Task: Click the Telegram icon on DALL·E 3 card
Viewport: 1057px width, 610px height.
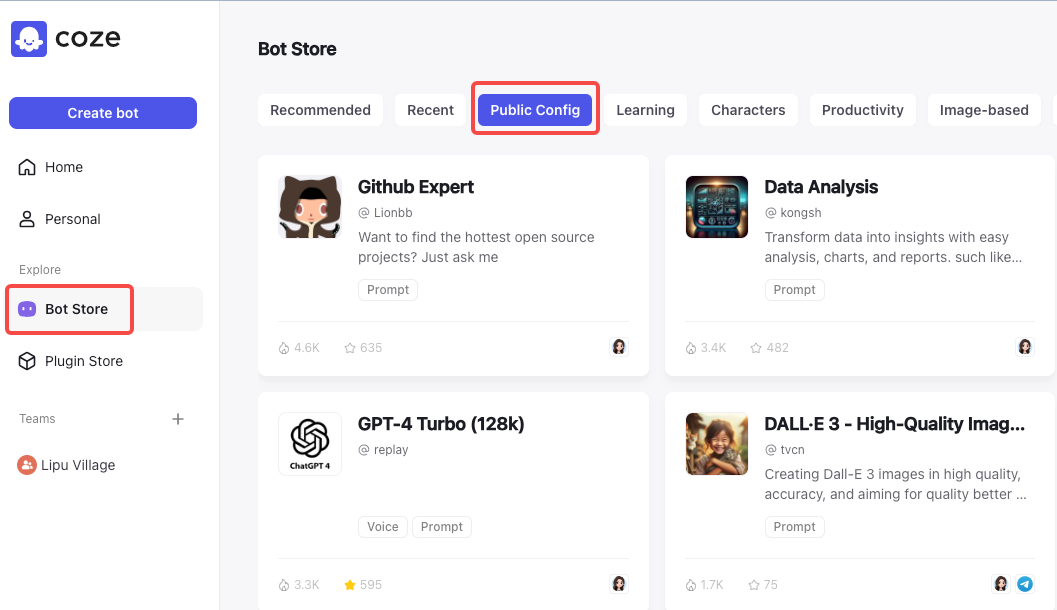Action: 1025,584
